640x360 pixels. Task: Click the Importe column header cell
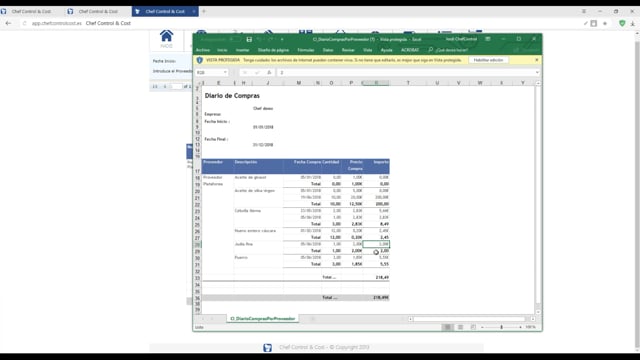click(376, 166)
